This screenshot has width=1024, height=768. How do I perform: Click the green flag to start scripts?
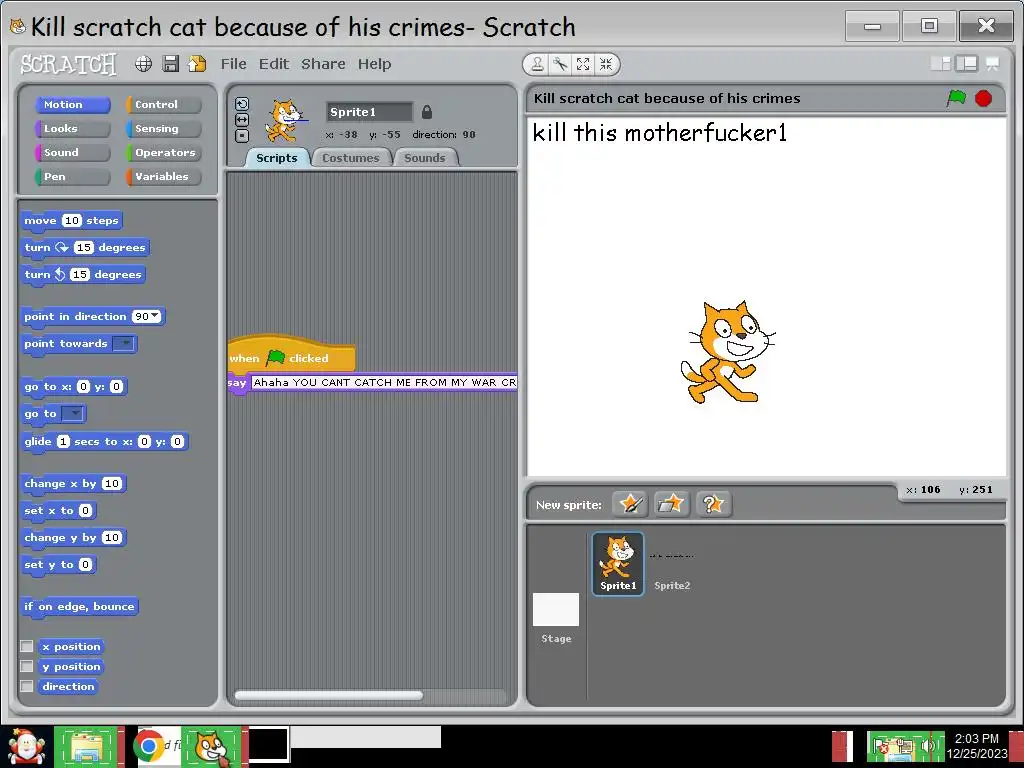click(x=956, y=98)
